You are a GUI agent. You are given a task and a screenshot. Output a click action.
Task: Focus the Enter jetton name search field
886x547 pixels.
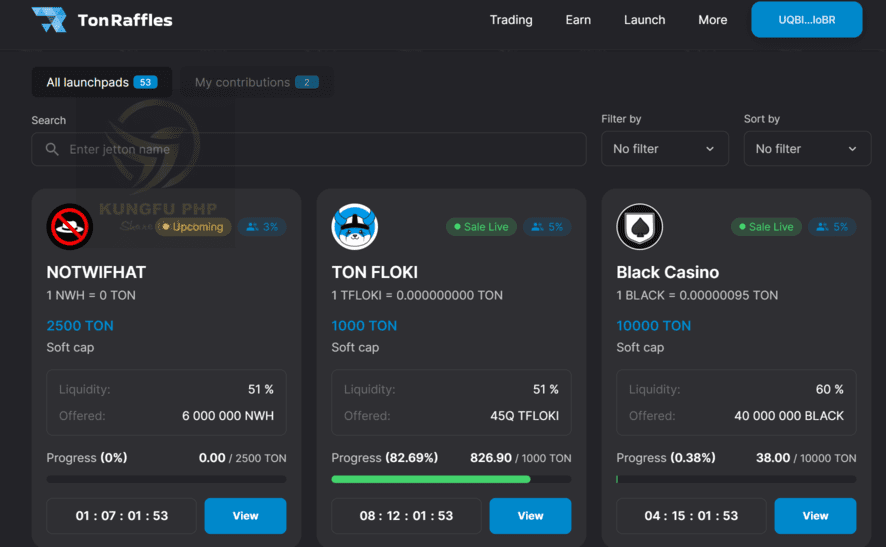(x=309, y=149)
